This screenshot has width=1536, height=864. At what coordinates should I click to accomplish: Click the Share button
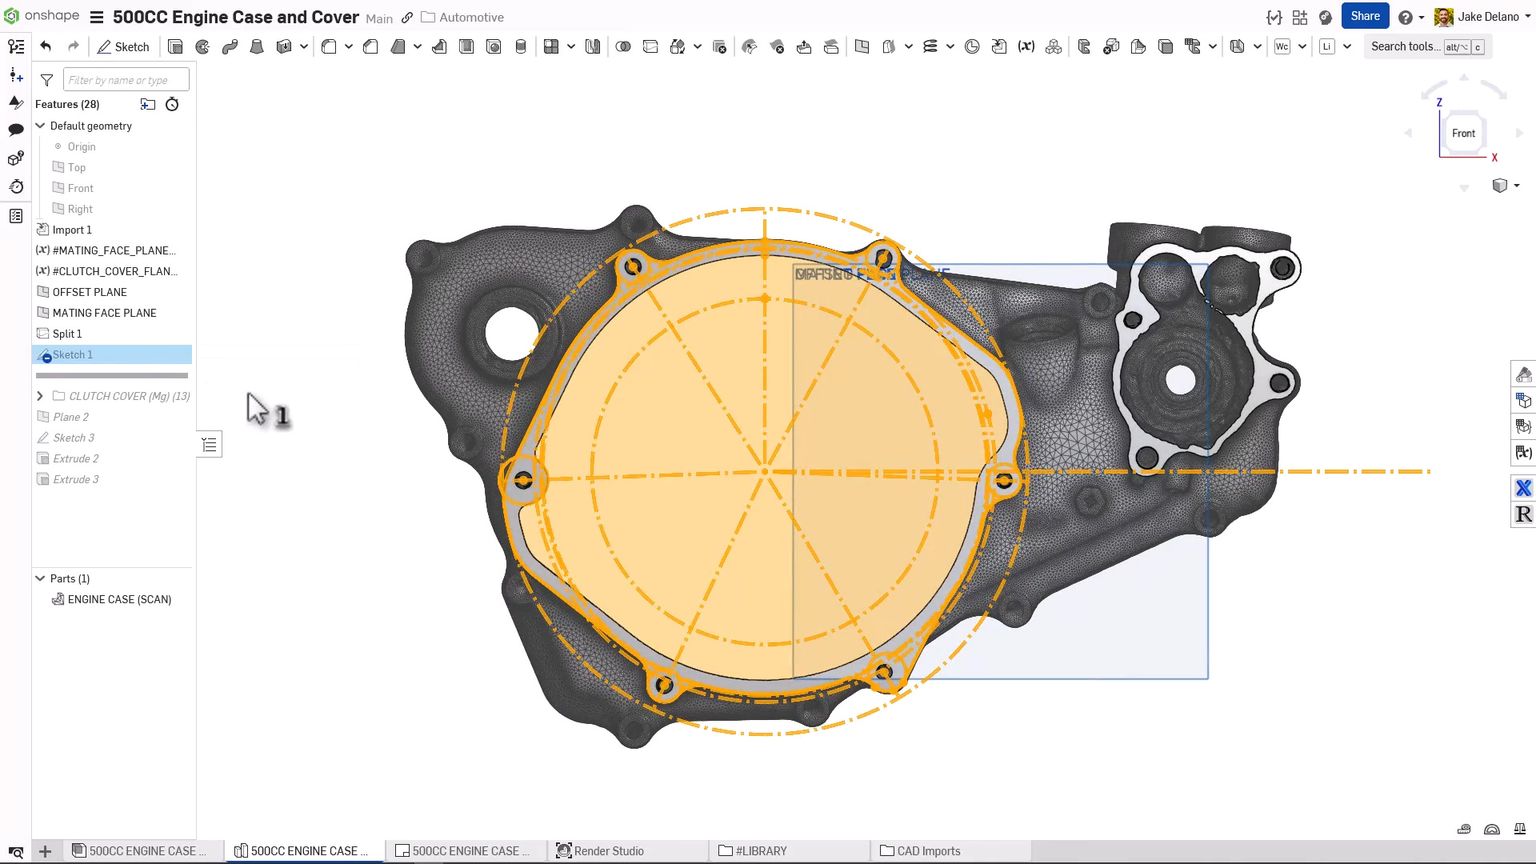[1365, 16]
